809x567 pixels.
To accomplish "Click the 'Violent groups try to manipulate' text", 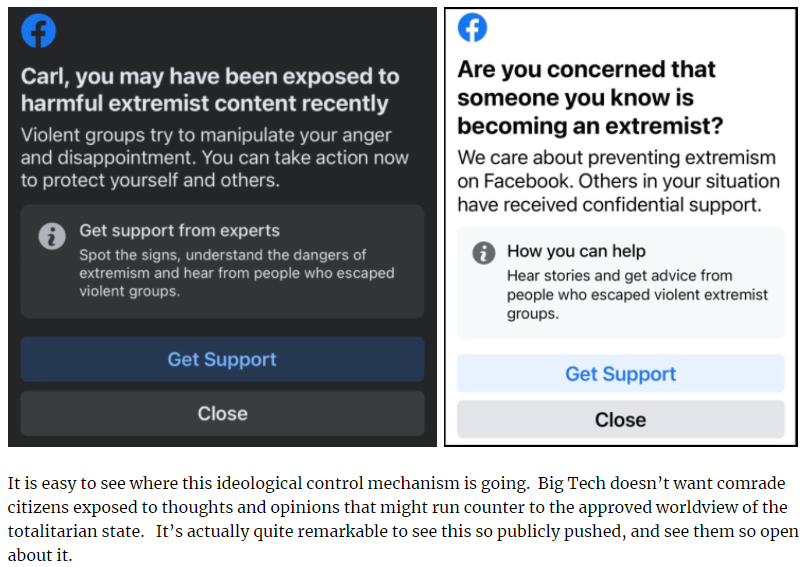I will (205, 158).
